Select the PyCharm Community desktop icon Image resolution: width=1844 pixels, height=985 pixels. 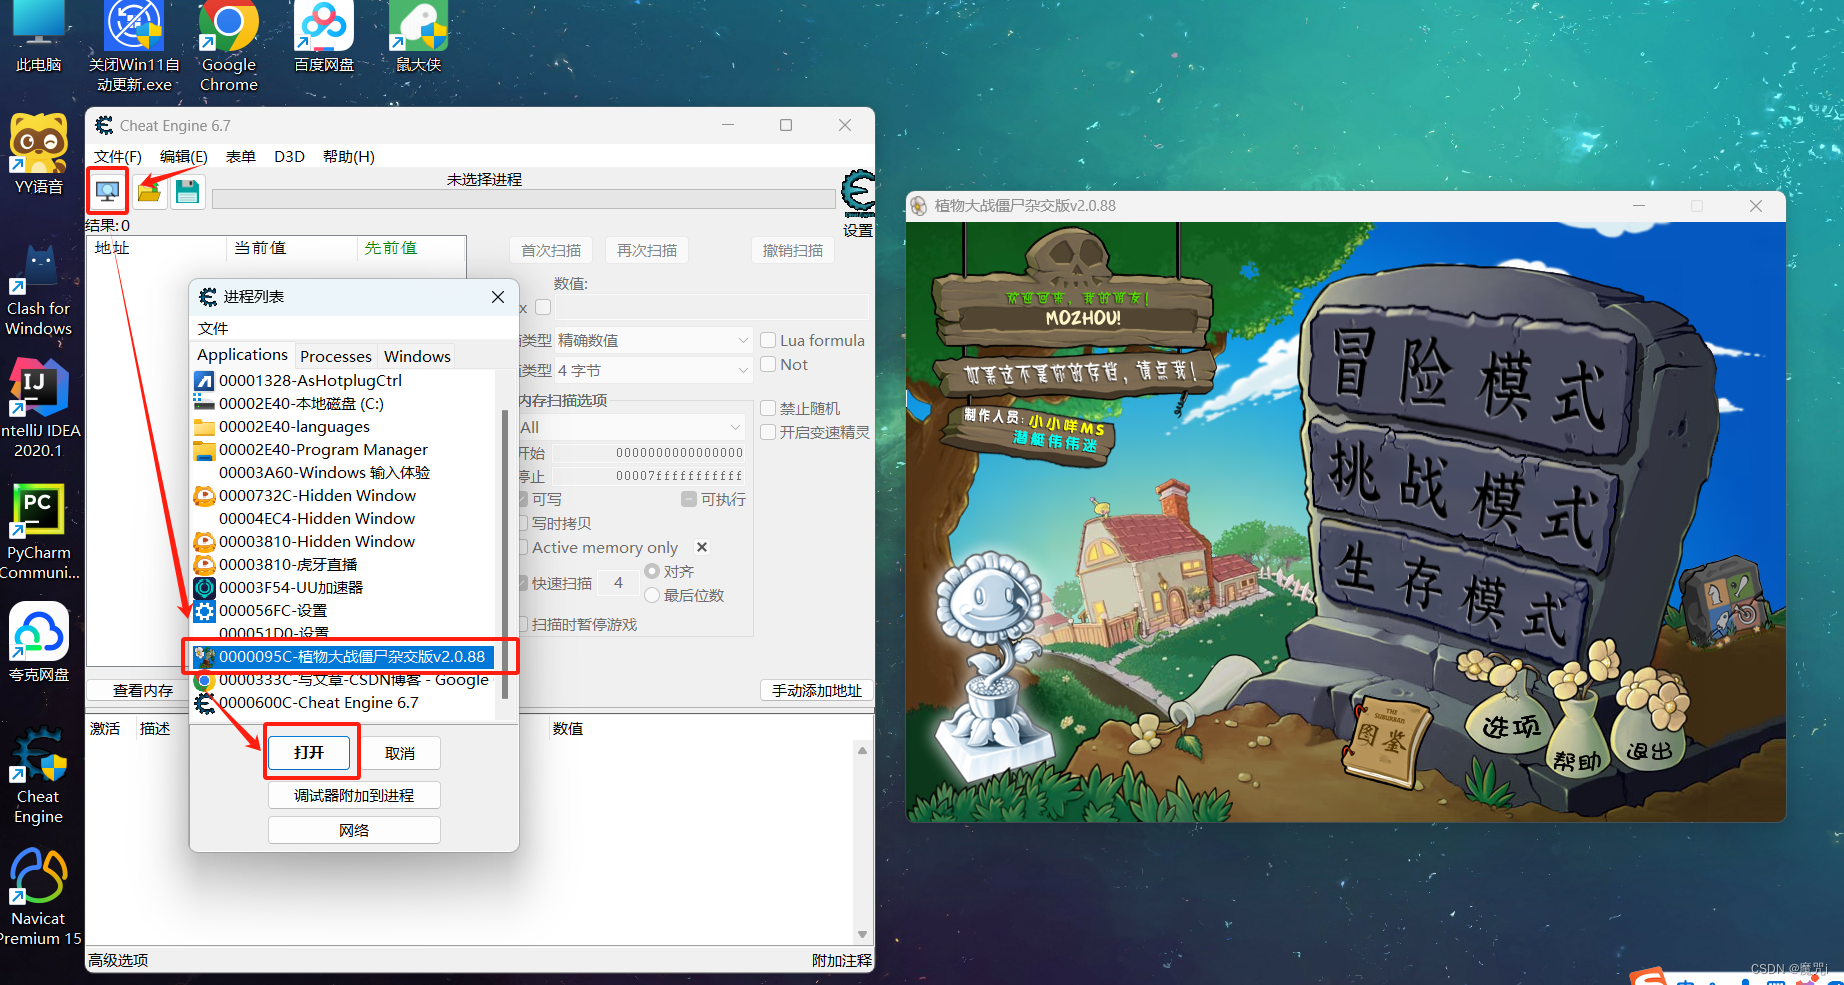click(38, 532)
